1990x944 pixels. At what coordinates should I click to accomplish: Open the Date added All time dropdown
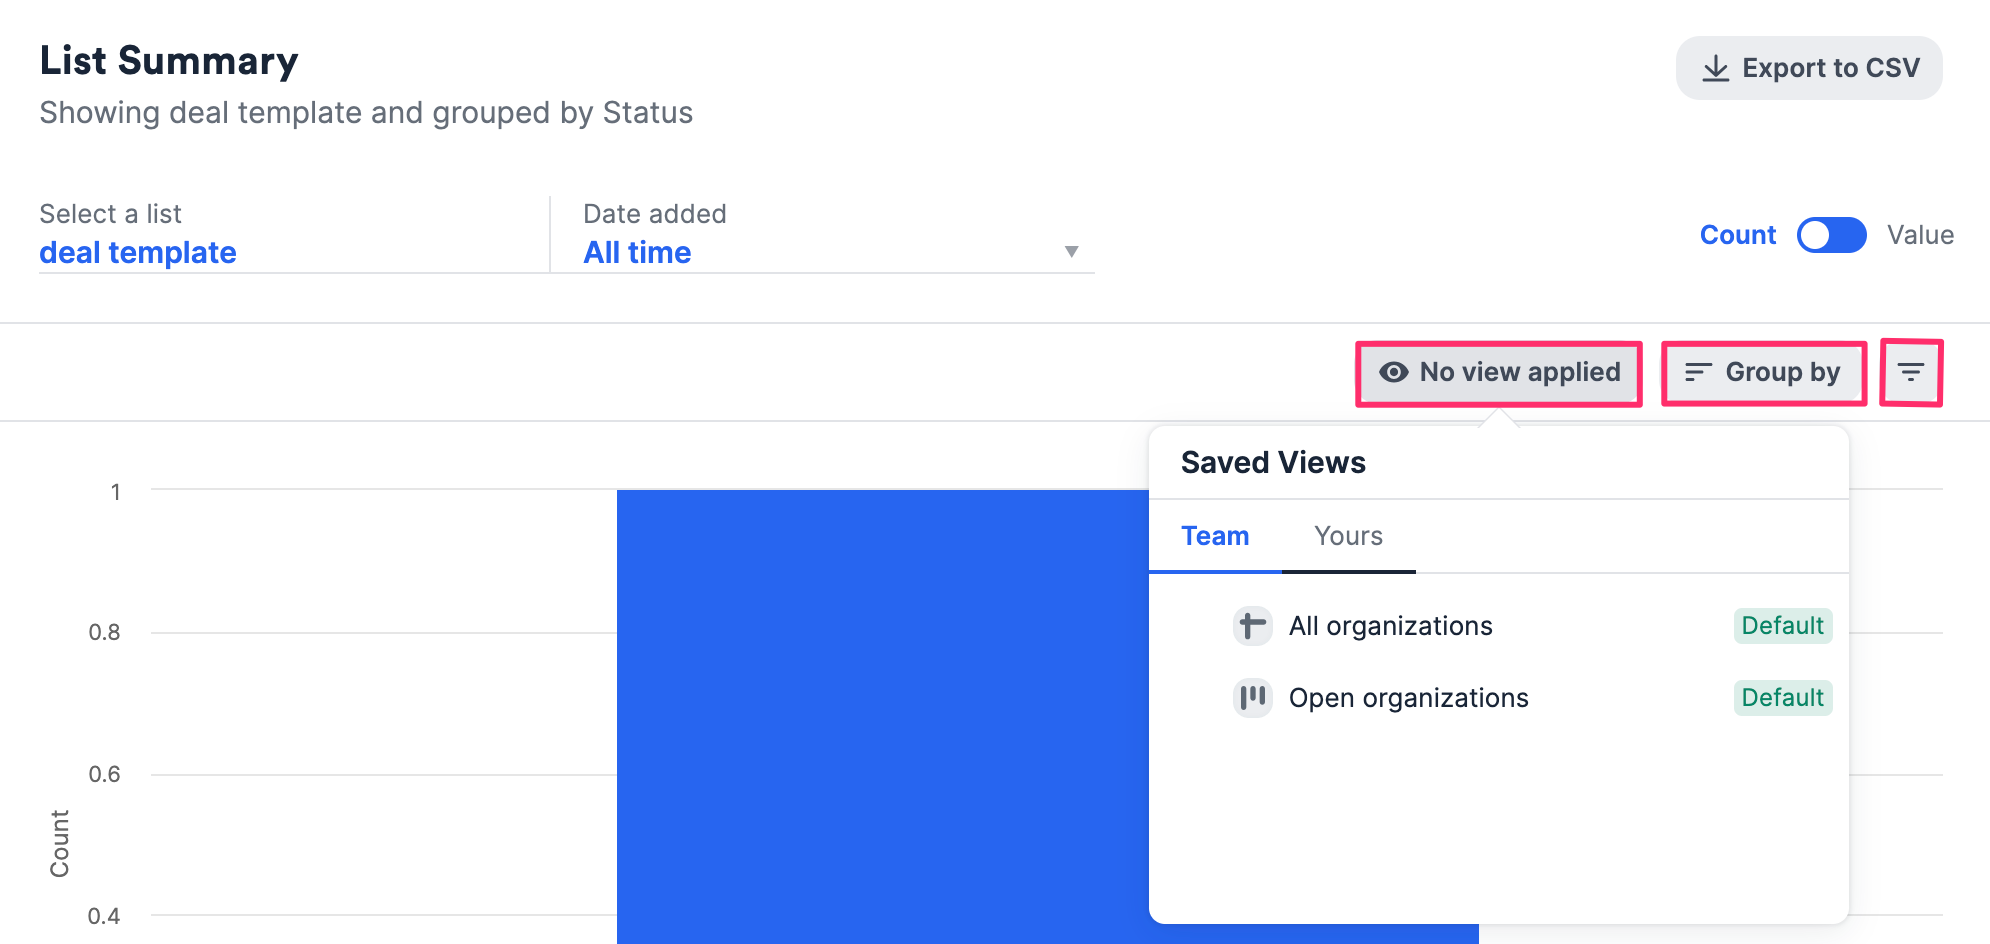click(x=1070, y=251)
